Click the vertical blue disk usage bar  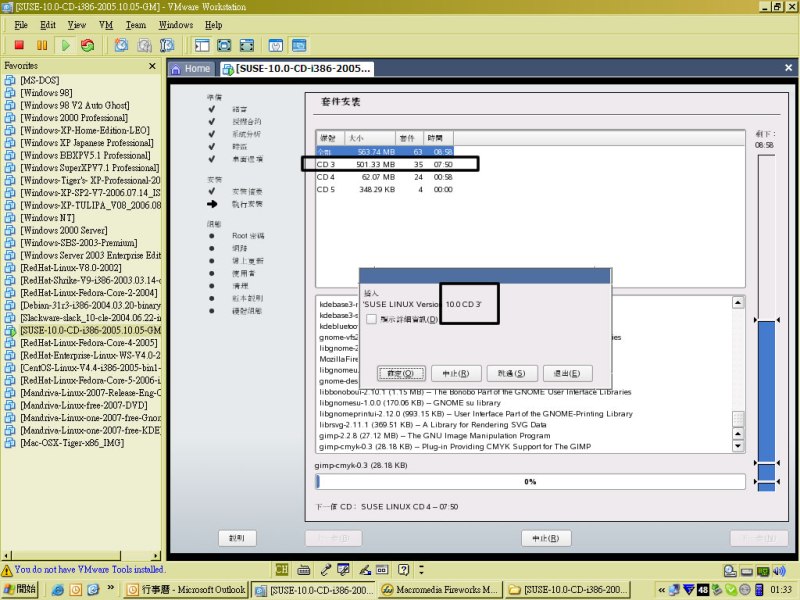[x=766, y=323]
